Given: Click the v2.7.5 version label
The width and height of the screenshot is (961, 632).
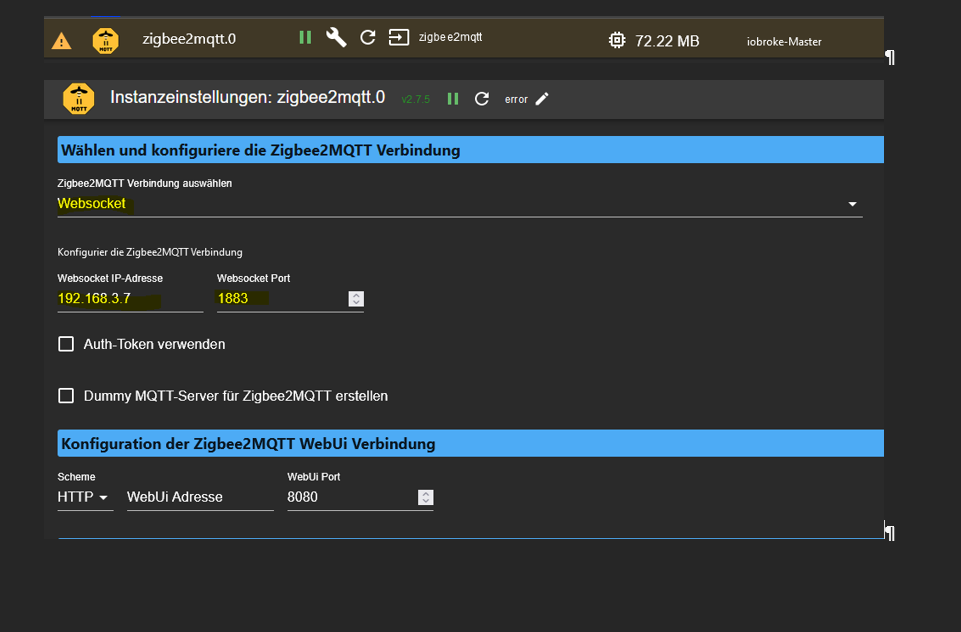Looking at the screenshot, I should pyautogui.click(x=416, y=99).
